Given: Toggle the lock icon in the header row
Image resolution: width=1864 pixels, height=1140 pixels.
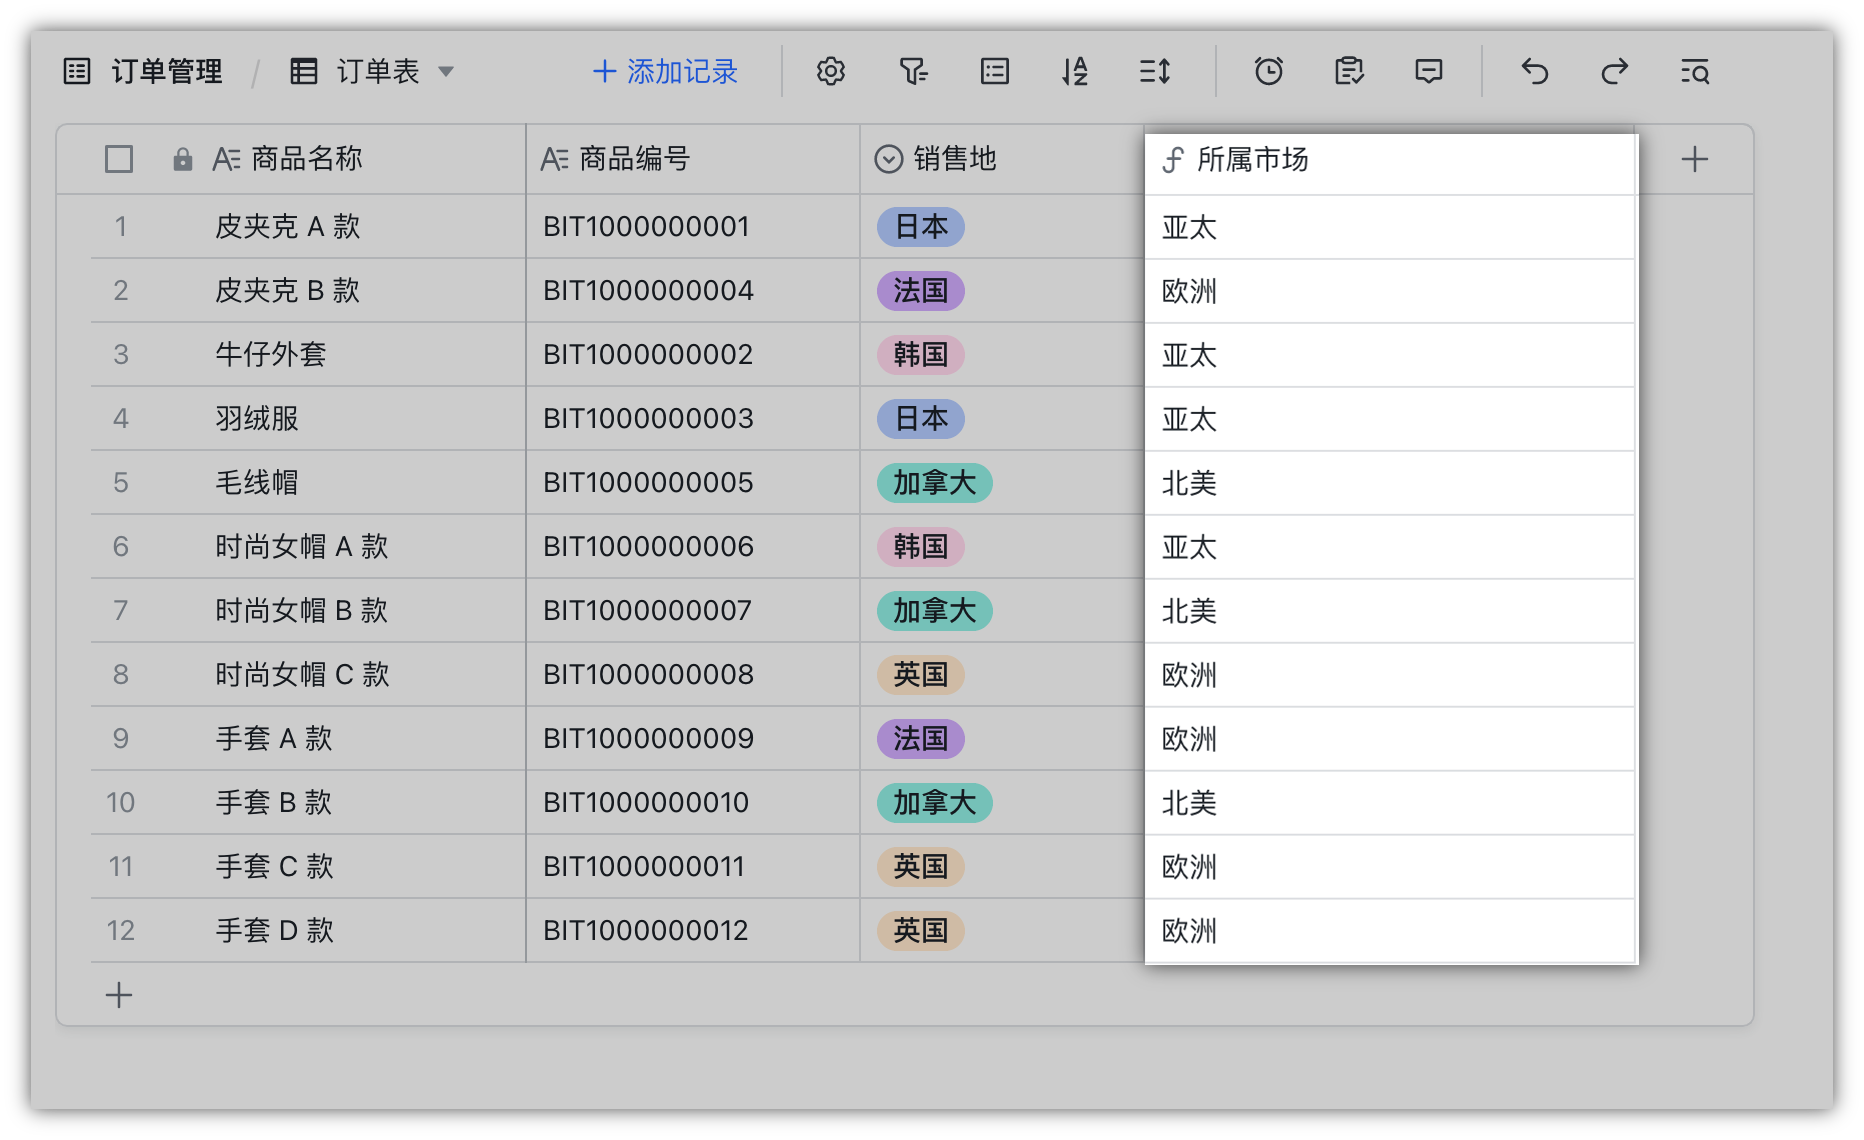Looking at the screenshot, I should 181,158.
